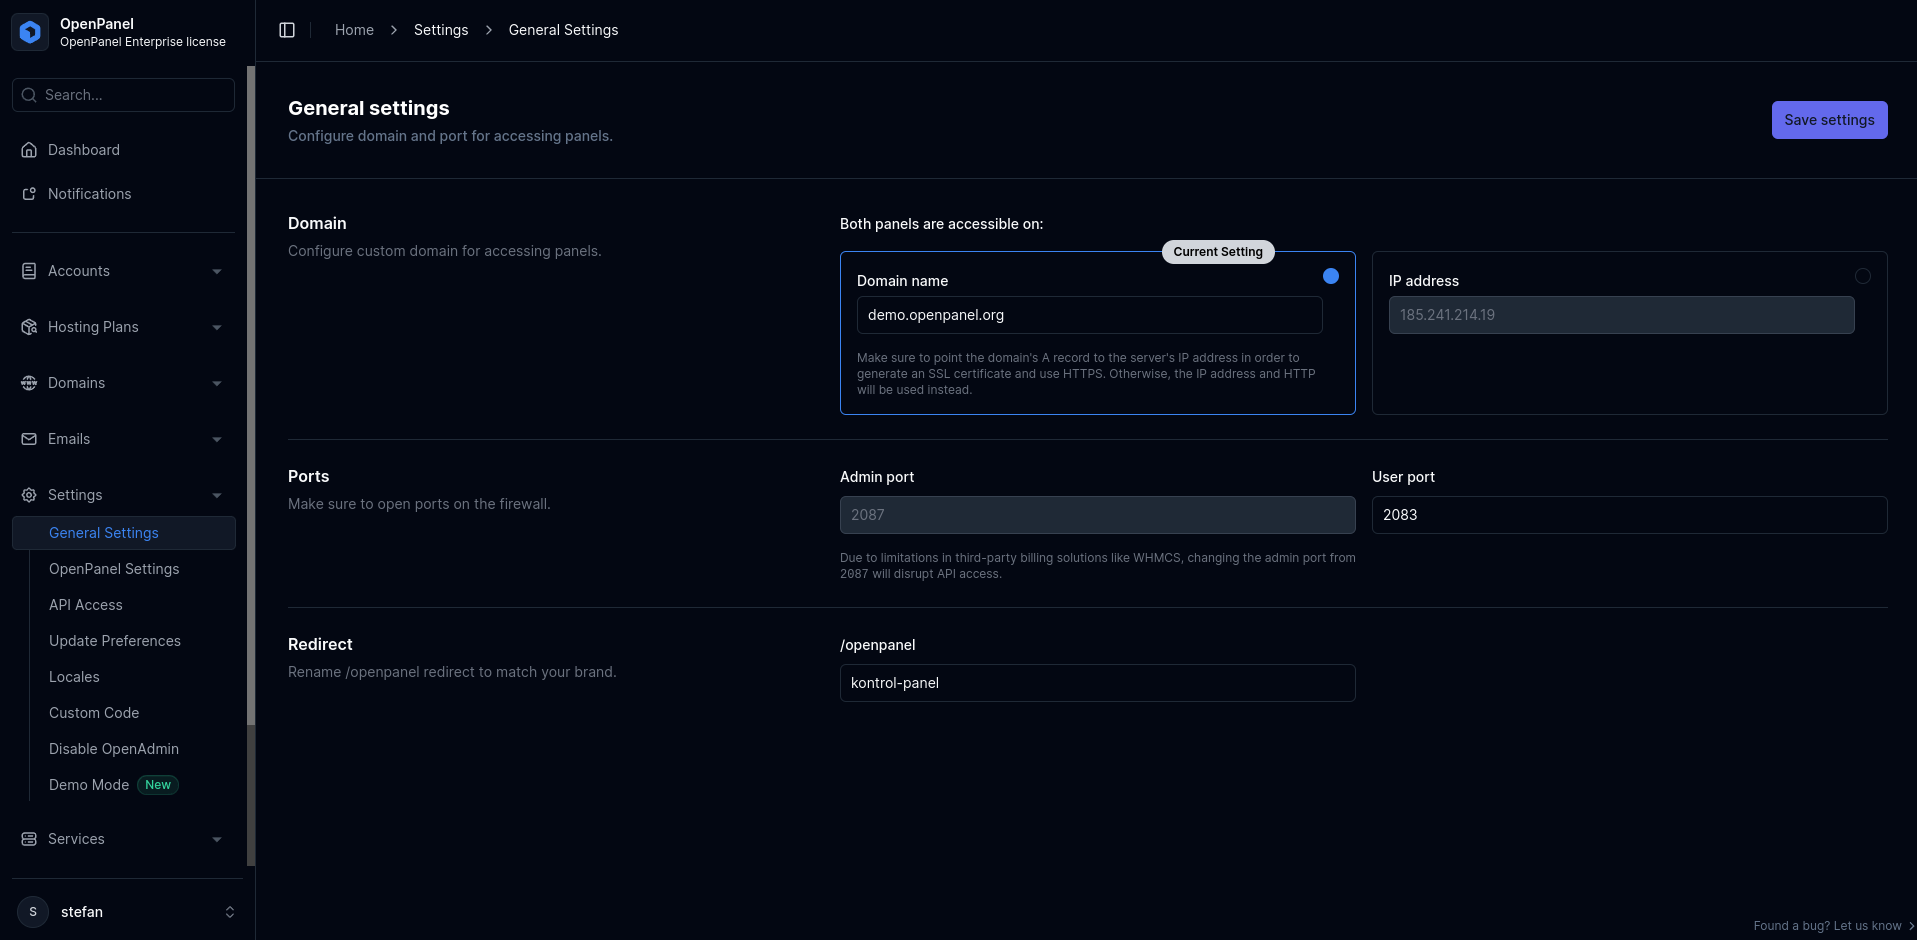Click the Domains globe icon

click(x=29, y=382)
